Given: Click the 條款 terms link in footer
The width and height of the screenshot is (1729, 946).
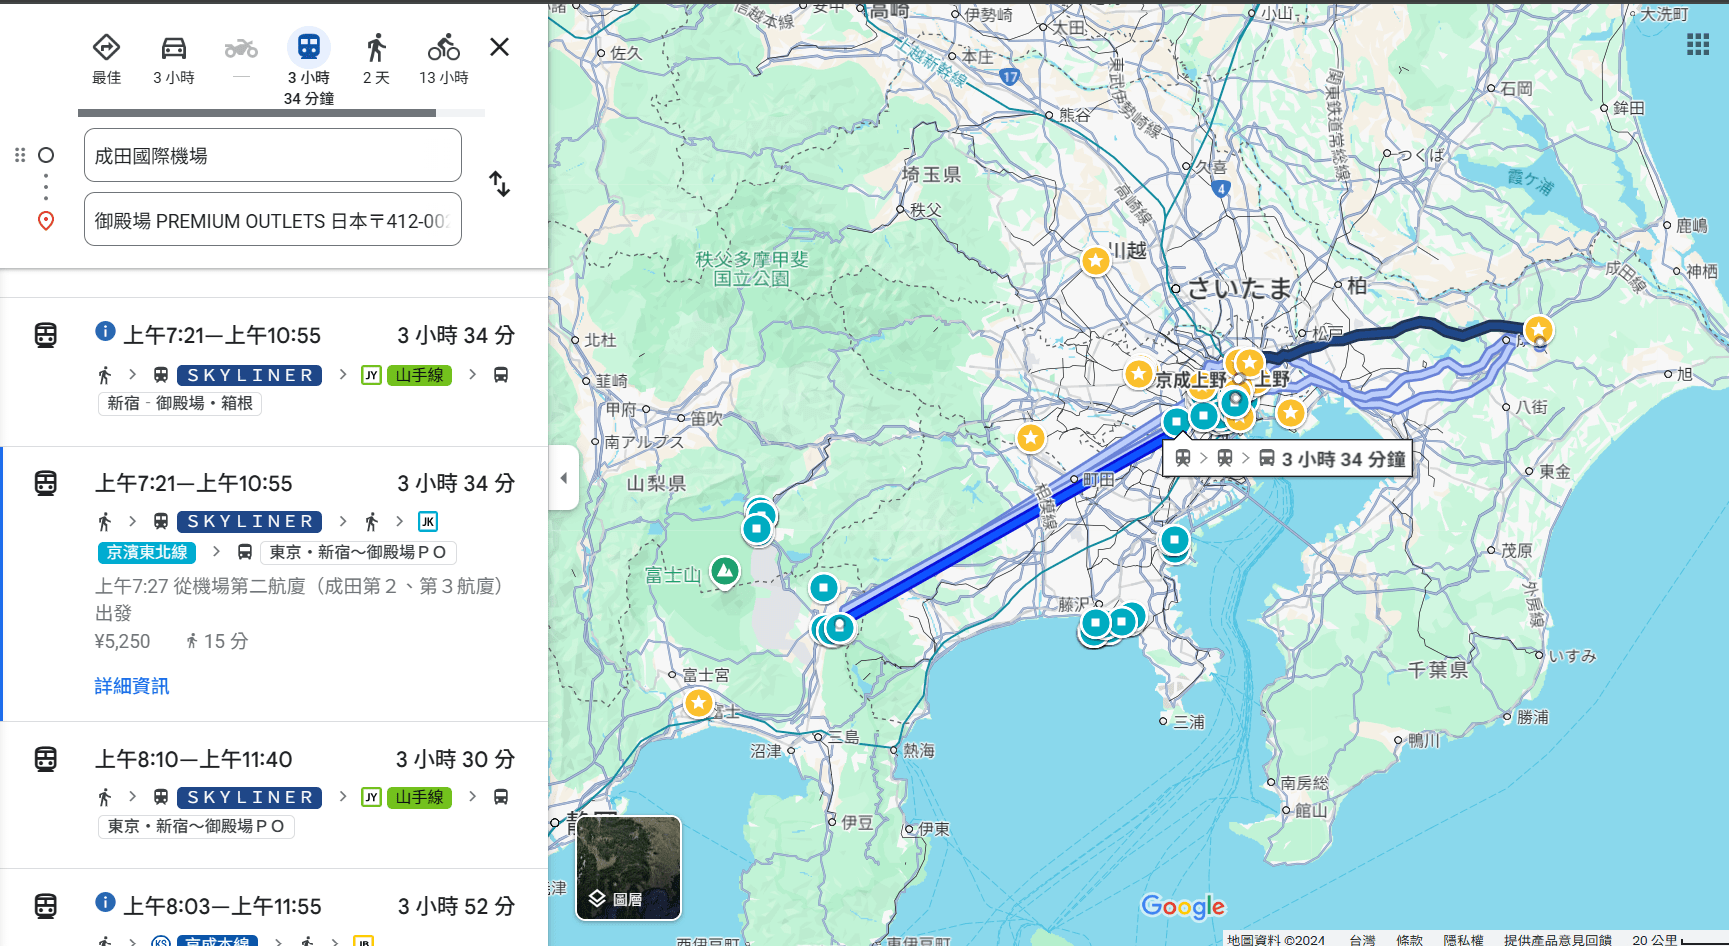Looking at the screenshot, I should (x=1409, y=940).
